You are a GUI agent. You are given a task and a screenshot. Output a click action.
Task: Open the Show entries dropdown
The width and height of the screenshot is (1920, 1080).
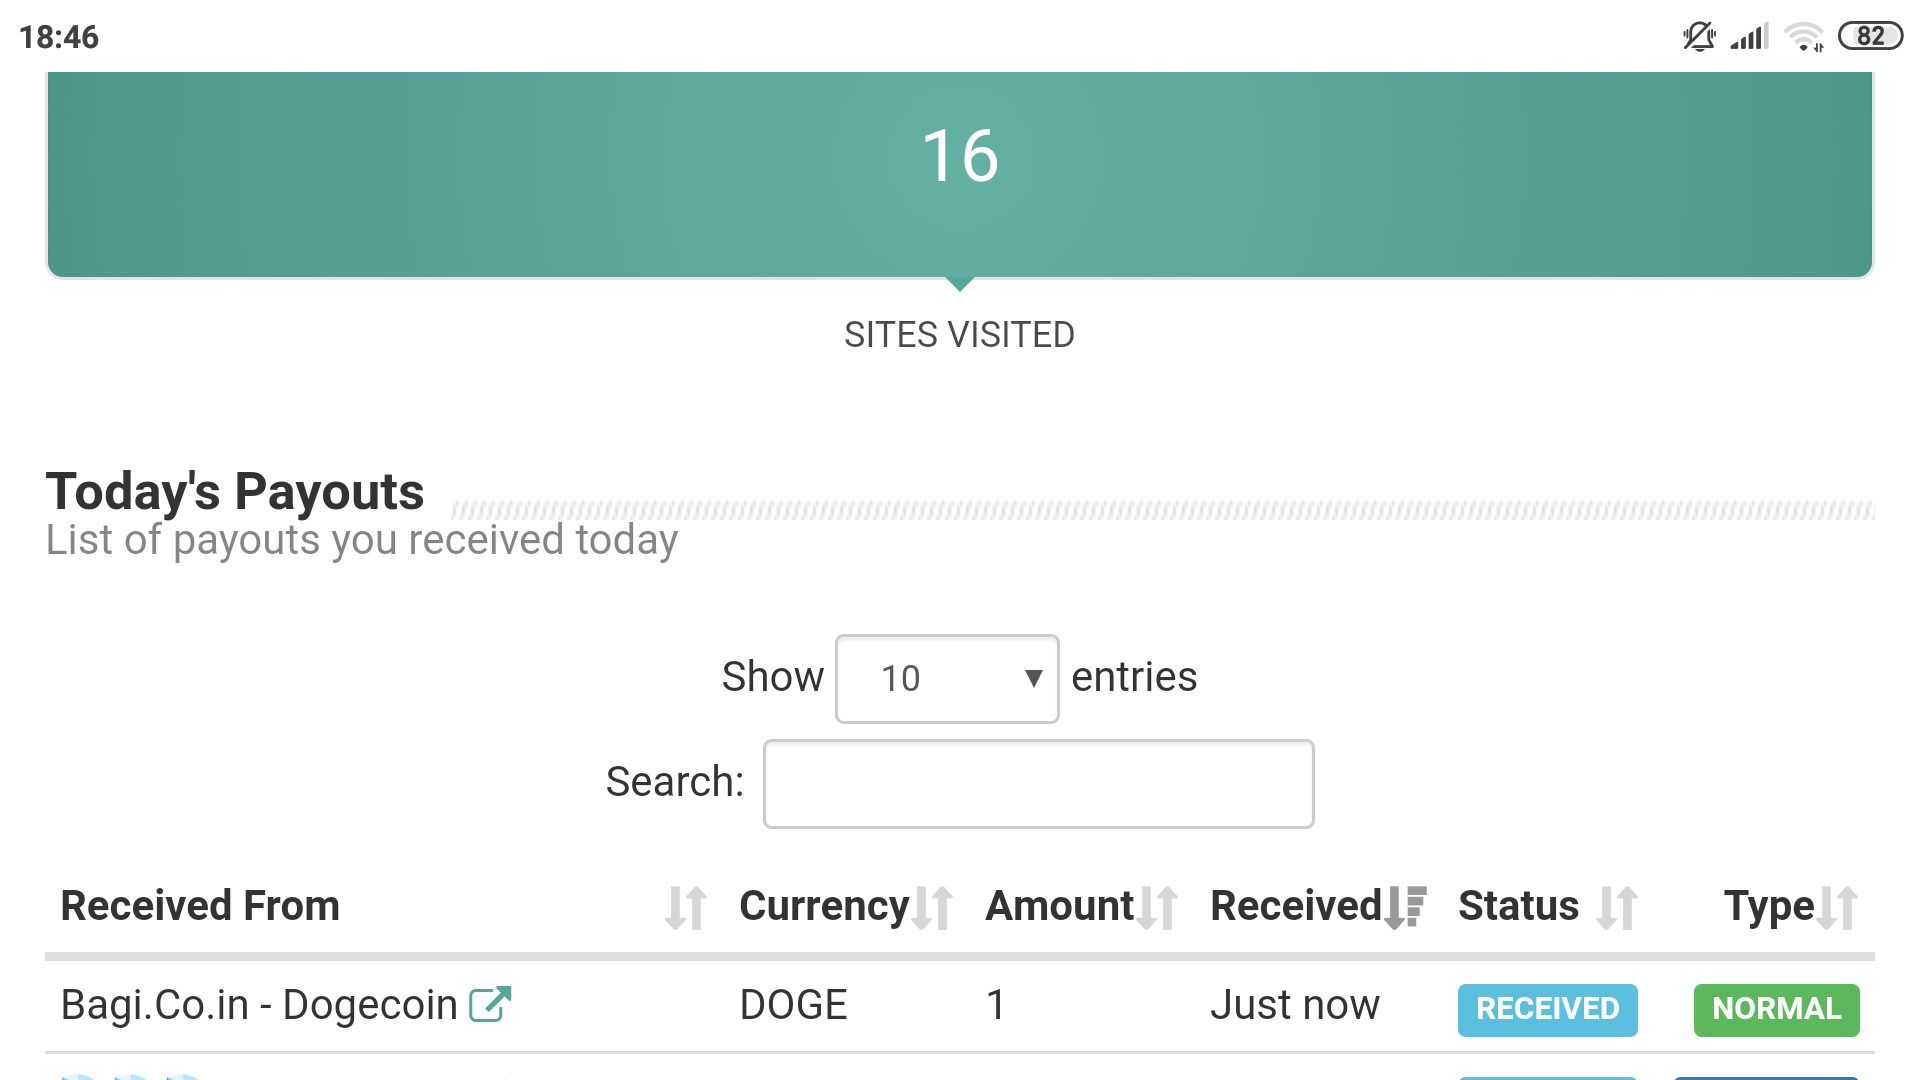coord(946,678)
